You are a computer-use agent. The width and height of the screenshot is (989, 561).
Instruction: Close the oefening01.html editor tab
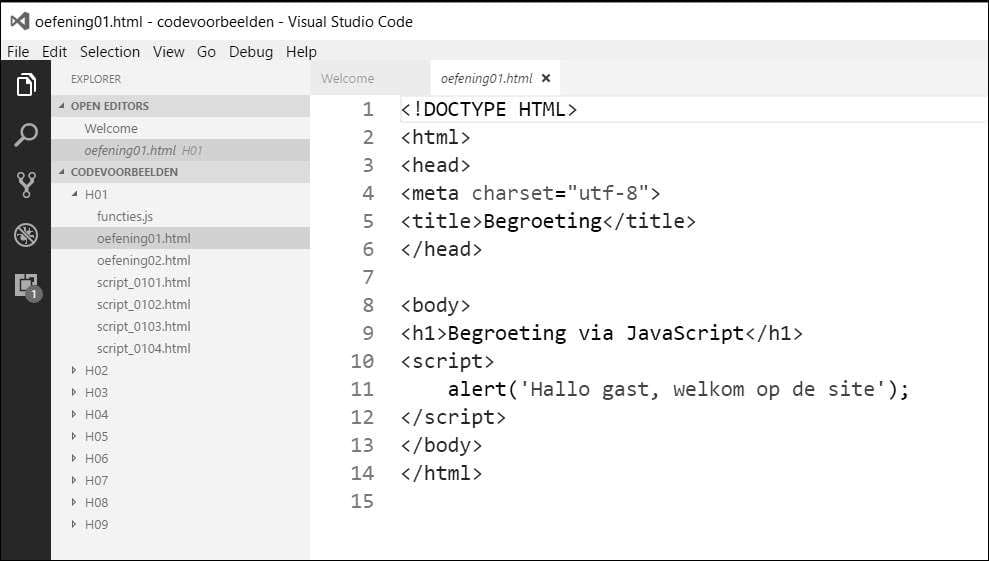pos(546,78)
